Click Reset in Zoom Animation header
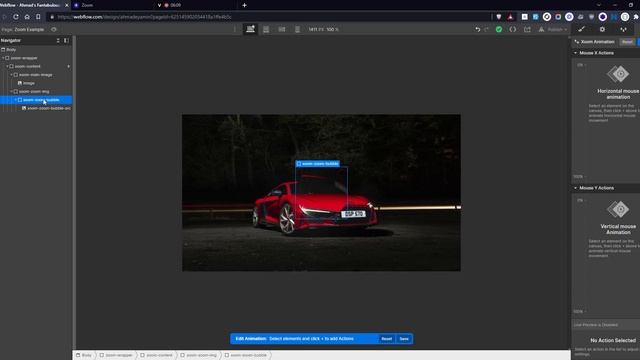 point(627,42)
